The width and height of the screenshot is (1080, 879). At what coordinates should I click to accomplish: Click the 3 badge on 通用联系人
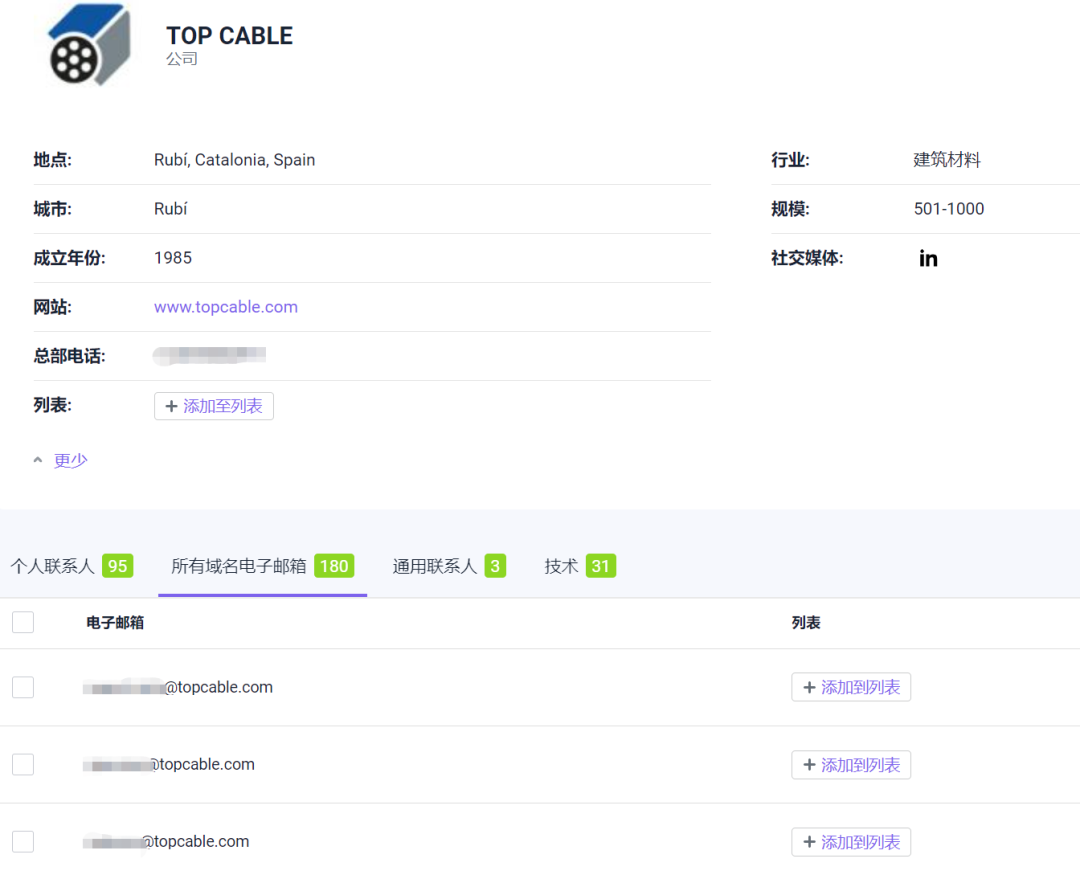(x=495, y=566)
